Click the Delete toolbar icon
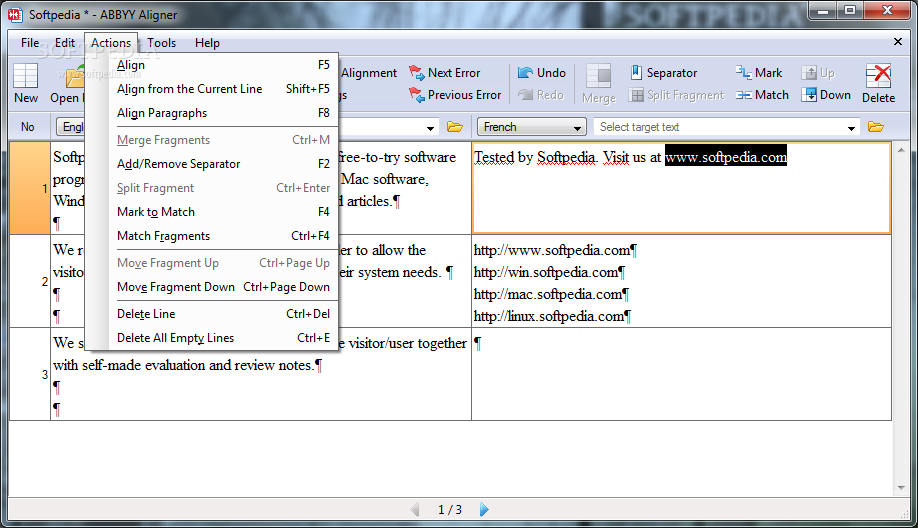 coord(878,76)
